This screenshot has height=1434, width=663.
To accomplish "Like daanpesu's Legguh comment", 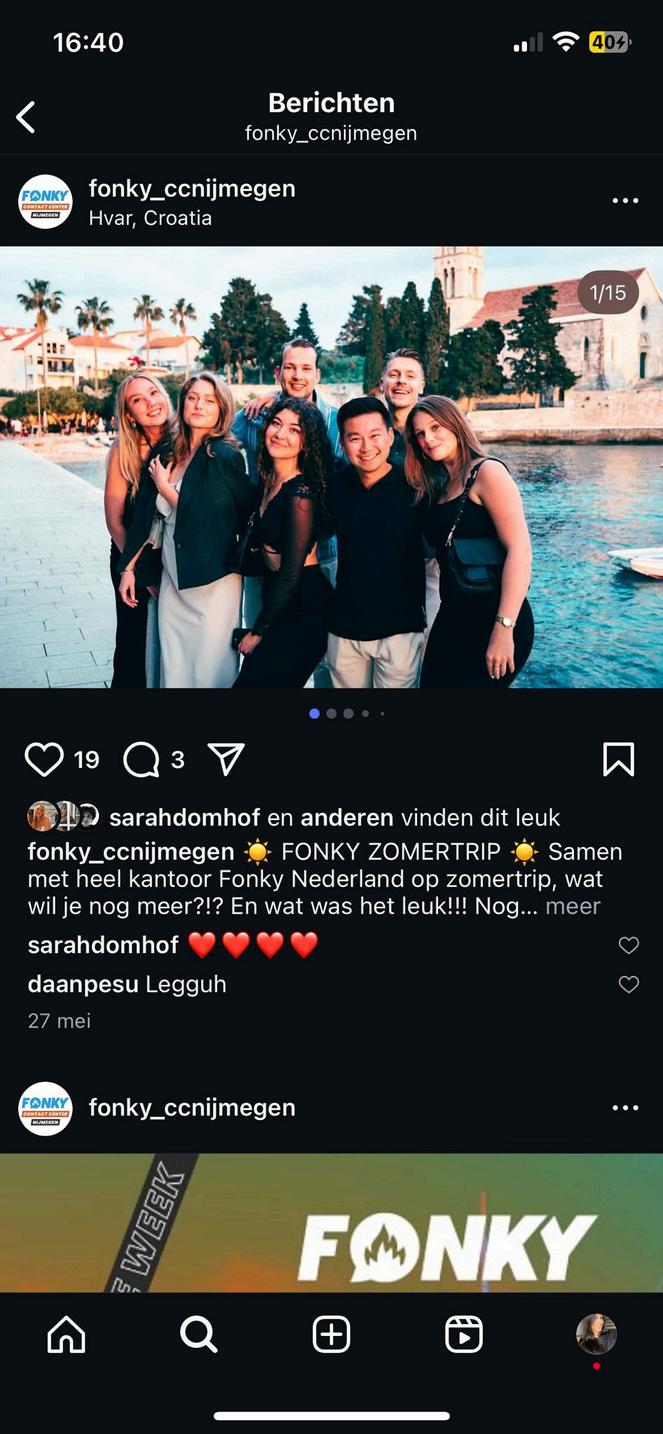I will (x=629, y=985).
